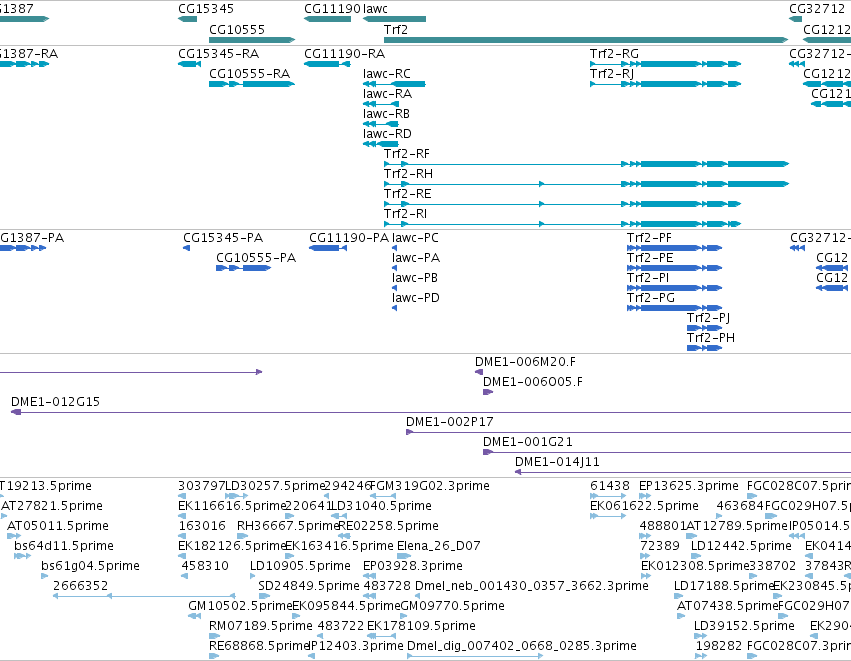Select the AT05011.5prime EST label
This screenshot has width=851, height=661.
pos(58,526)
